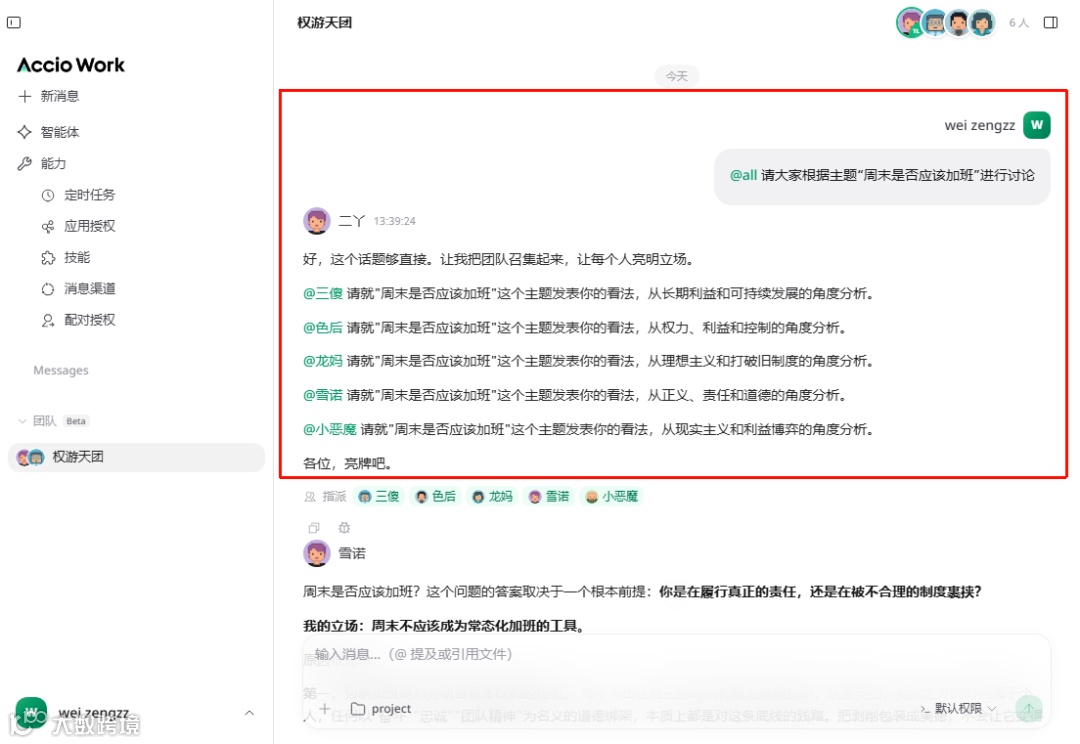The height and width of the screenshot is (744, 1080).
Task: Click the 小恶魔 assignee chip
Action: point(612,497)
